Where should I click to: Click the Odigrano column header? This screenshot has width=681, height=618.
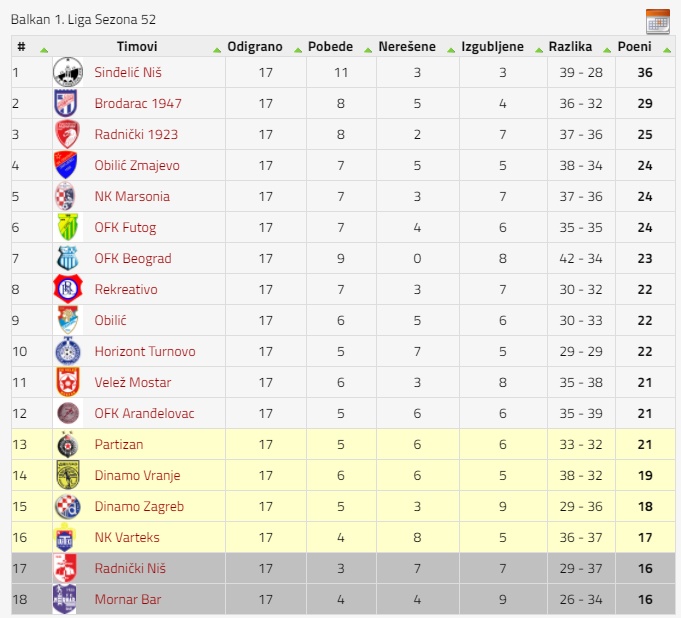(255, 46)
